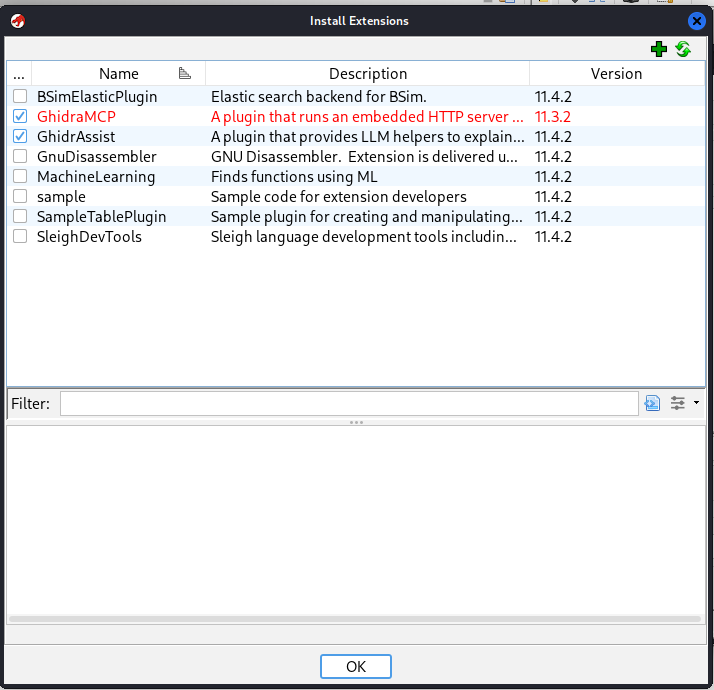714x690 pixels.
Task: Click inside the Filter text field
Action: click(x=348, y=403)
